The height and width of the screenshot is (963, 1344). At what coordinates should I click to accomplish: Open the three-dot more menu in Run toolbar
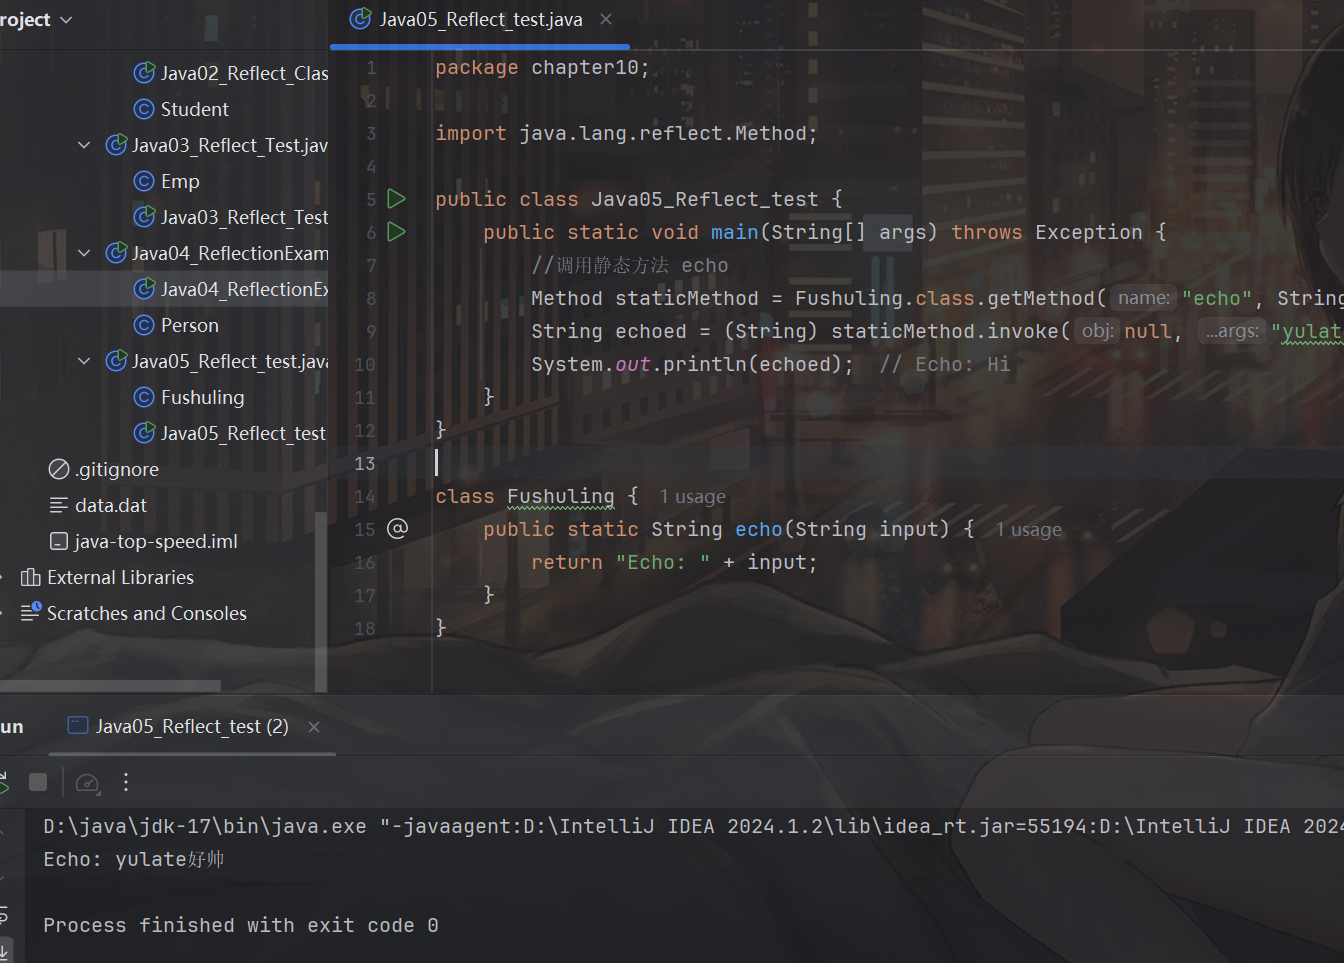click(x=126, y=783)
